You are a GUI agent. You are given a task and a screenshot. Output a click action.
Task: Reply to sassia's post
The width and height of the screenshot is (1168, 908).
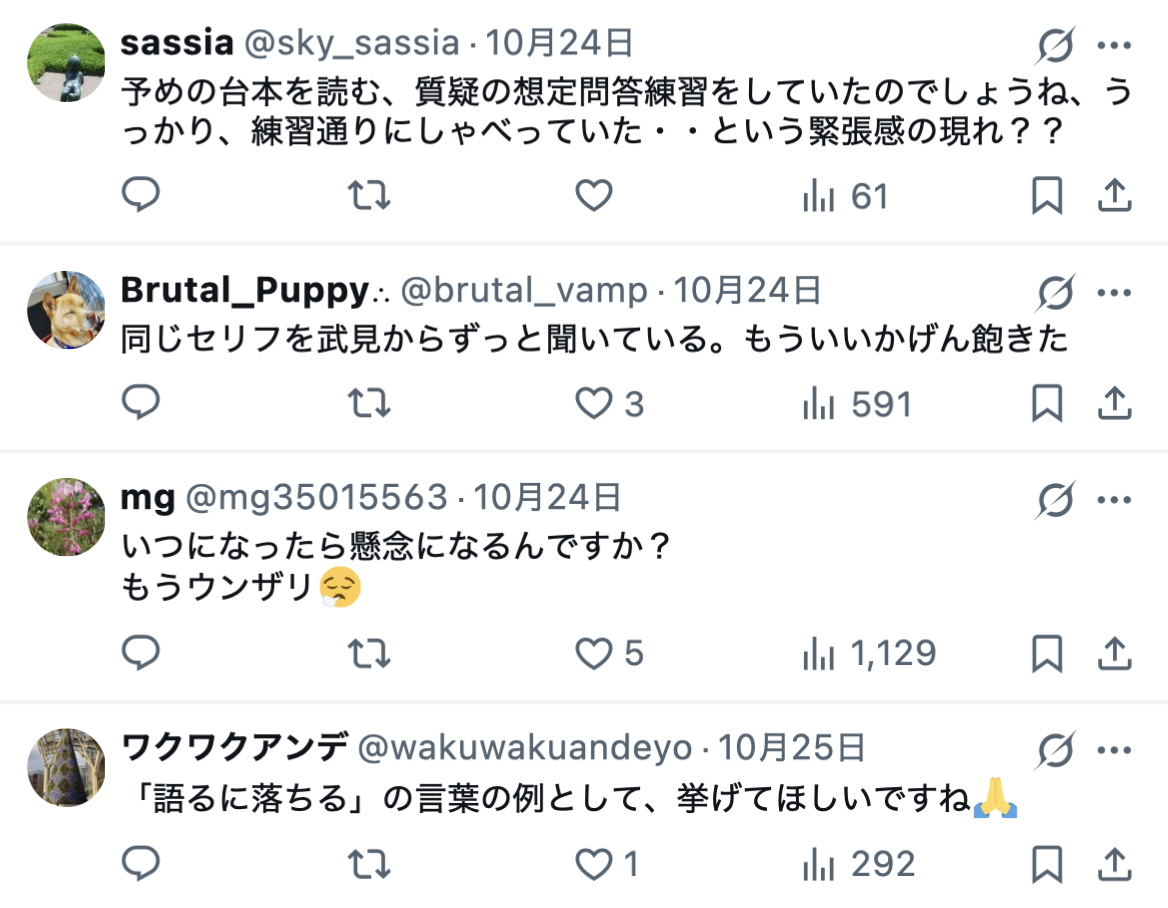click(141, 196)
